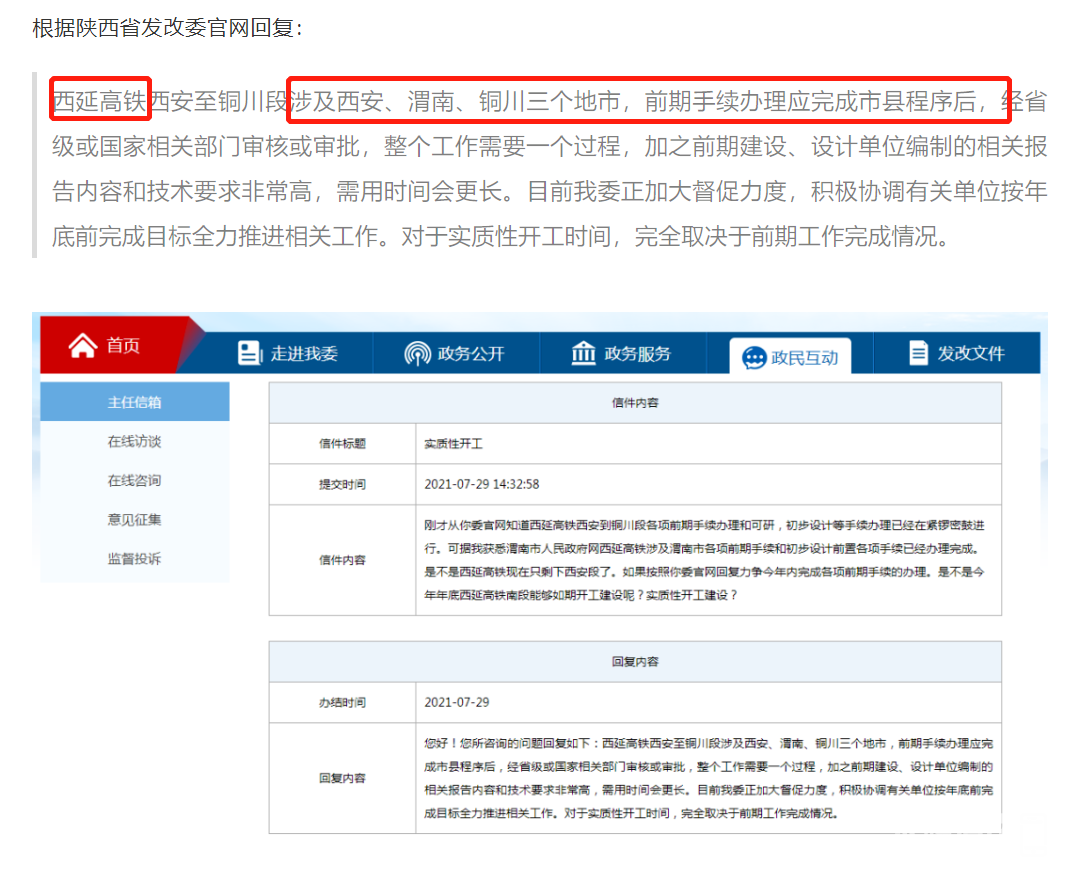Click the home house icon in navigation bar
1088x885 pixels.
83,345
